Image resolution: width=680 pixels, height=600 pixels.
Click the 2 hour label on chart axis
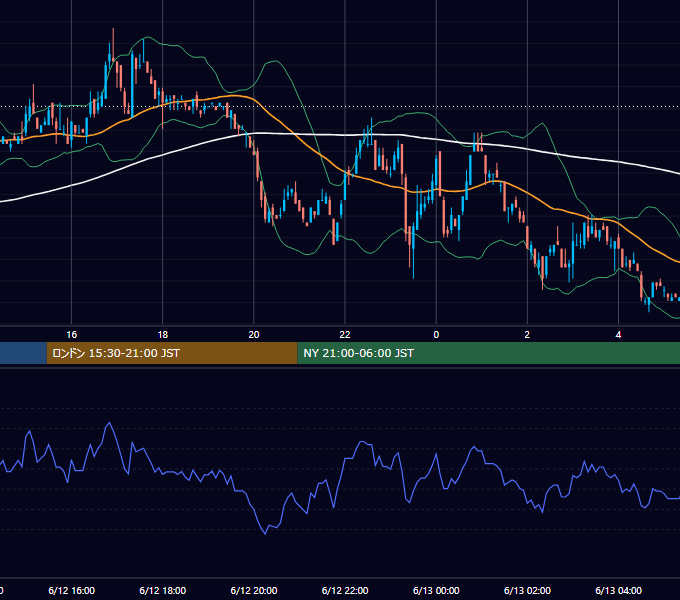tap(527, 334)
